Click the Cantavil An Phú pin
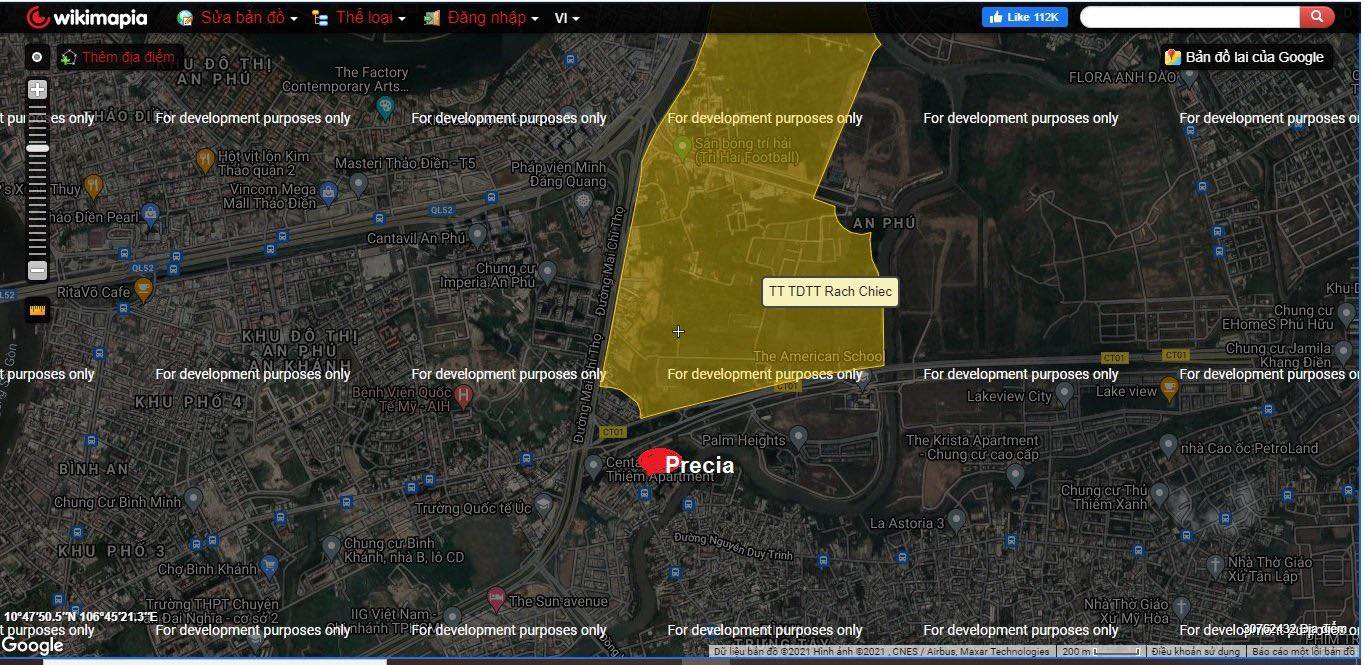1365x665 pixels. pos(478,235)
